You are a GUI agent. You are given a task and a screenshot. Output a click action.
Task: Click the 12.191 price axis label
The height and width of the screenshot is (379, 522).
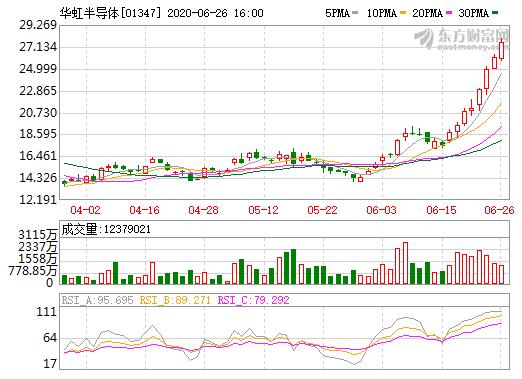click(x=38, y=200)
